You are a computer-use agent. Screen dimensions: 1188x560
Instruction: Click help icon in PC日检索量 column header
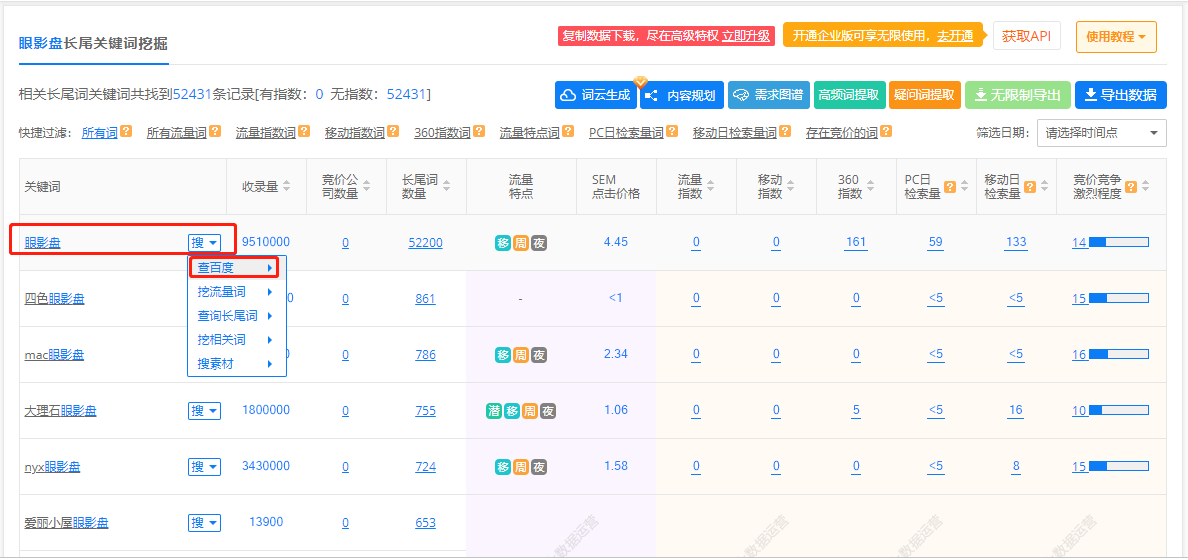949,186
